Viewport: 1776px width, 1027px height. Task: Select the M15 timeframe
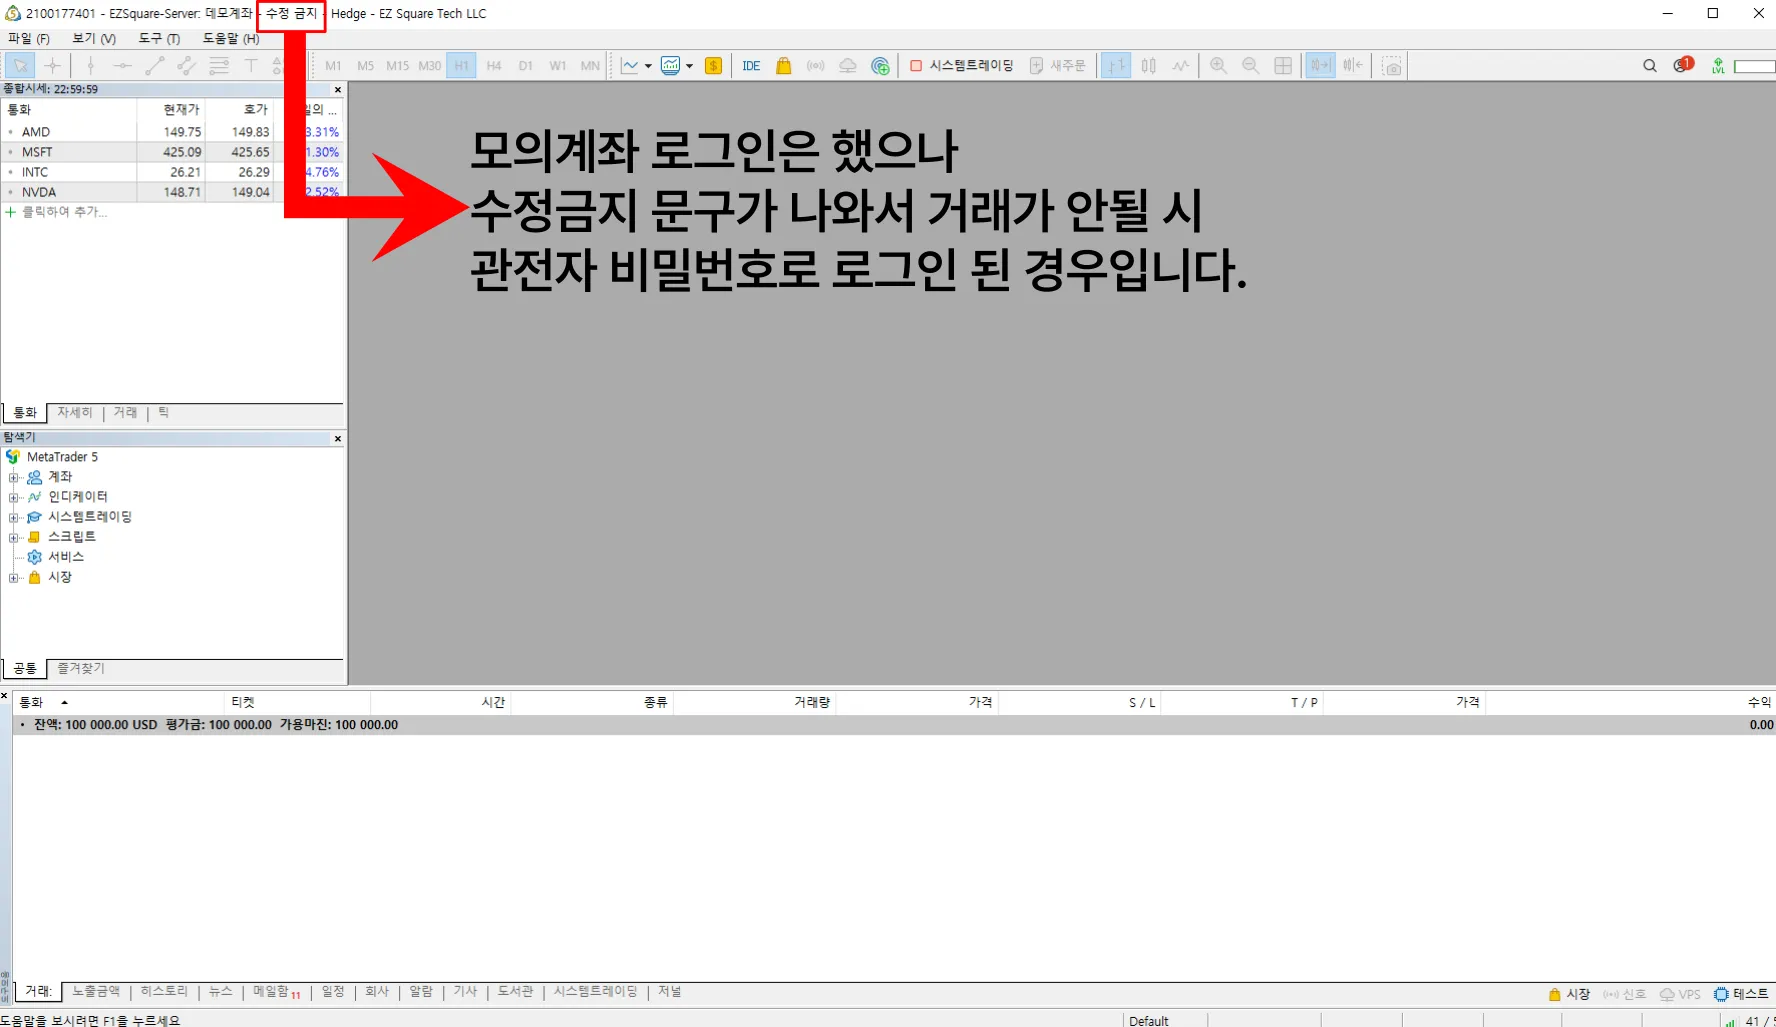coord(397,66)
